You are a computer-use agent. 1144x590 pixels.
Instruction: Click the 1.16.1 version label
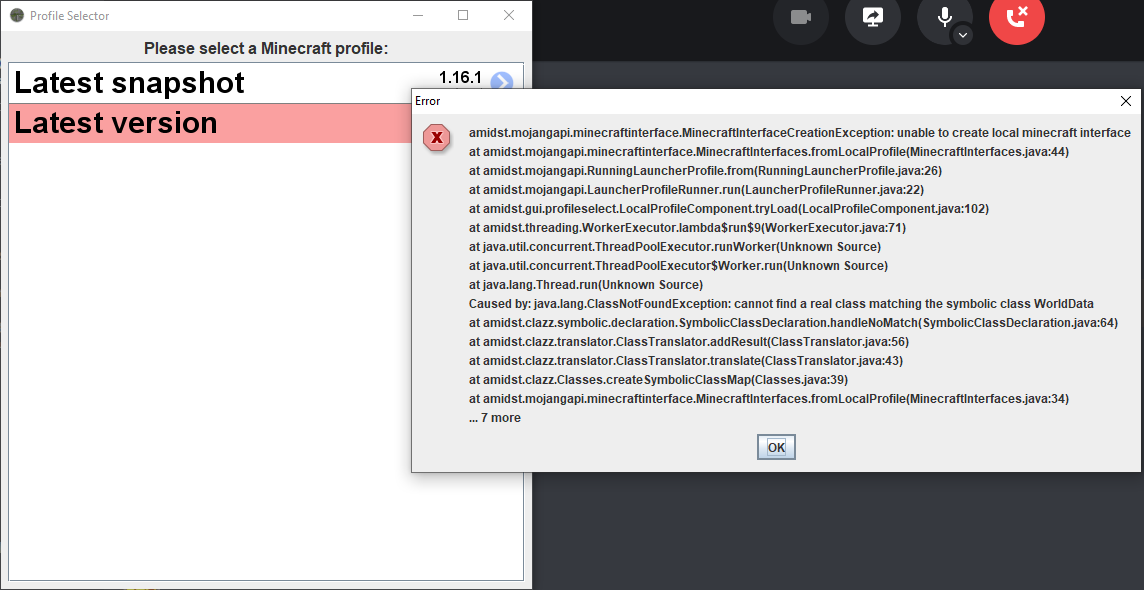point(459,75)
